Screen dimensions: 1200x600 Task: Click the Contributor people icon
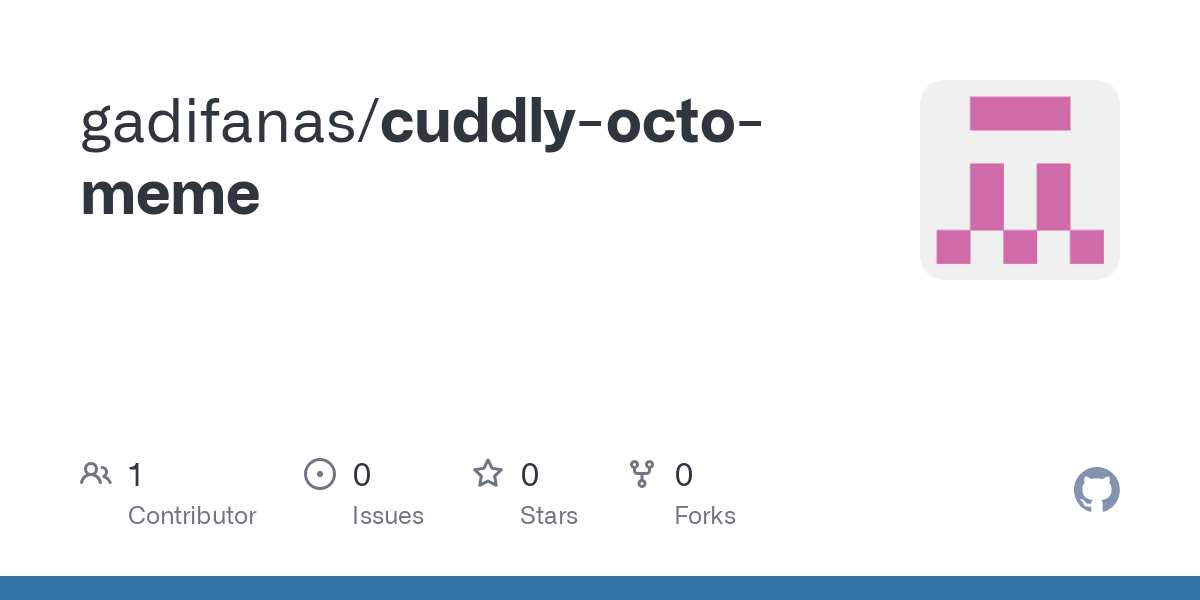(96, 473)
